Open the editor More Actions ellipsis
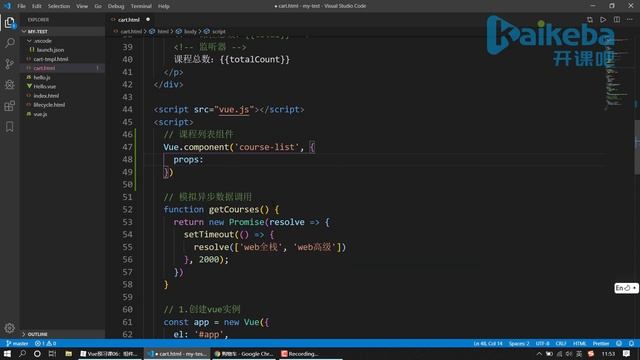Image resolution: width=640 pixels, height=360 pixels. pos(630,20)
